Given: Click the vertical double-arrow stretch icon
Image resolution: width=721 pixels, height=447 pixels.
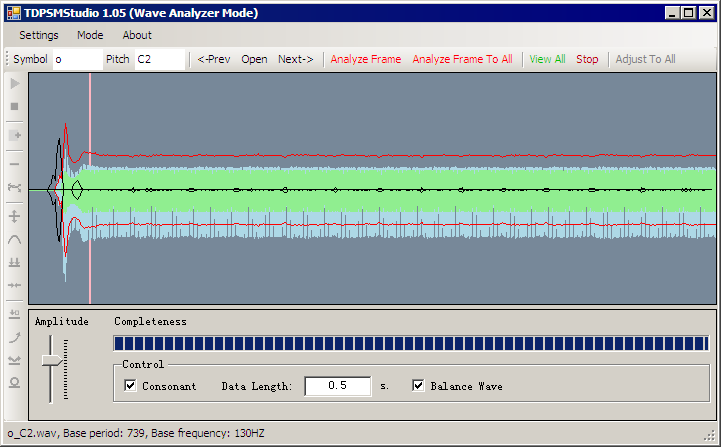Looking at the screenshot, I should click(15, 216).
